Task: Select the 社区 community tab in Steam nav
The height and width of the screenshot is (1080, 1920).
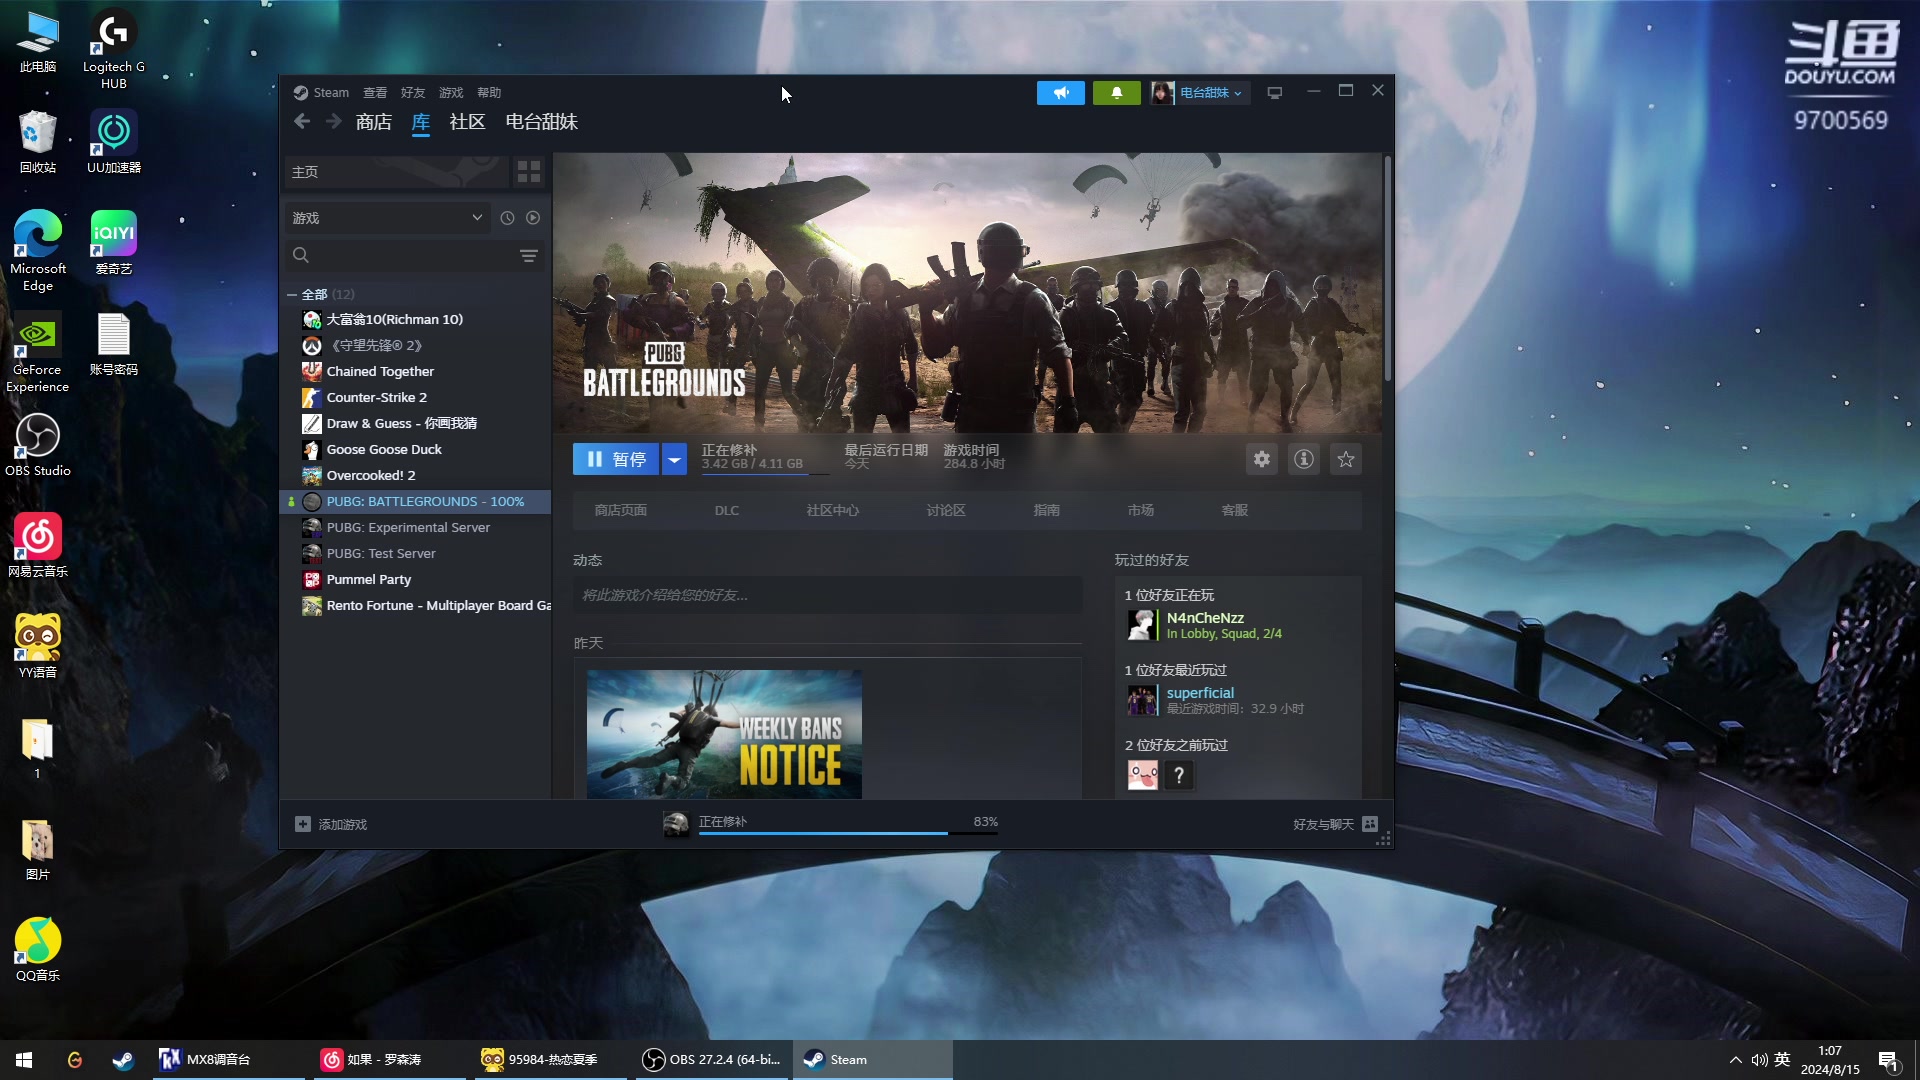Action: (x=467, y=121)
